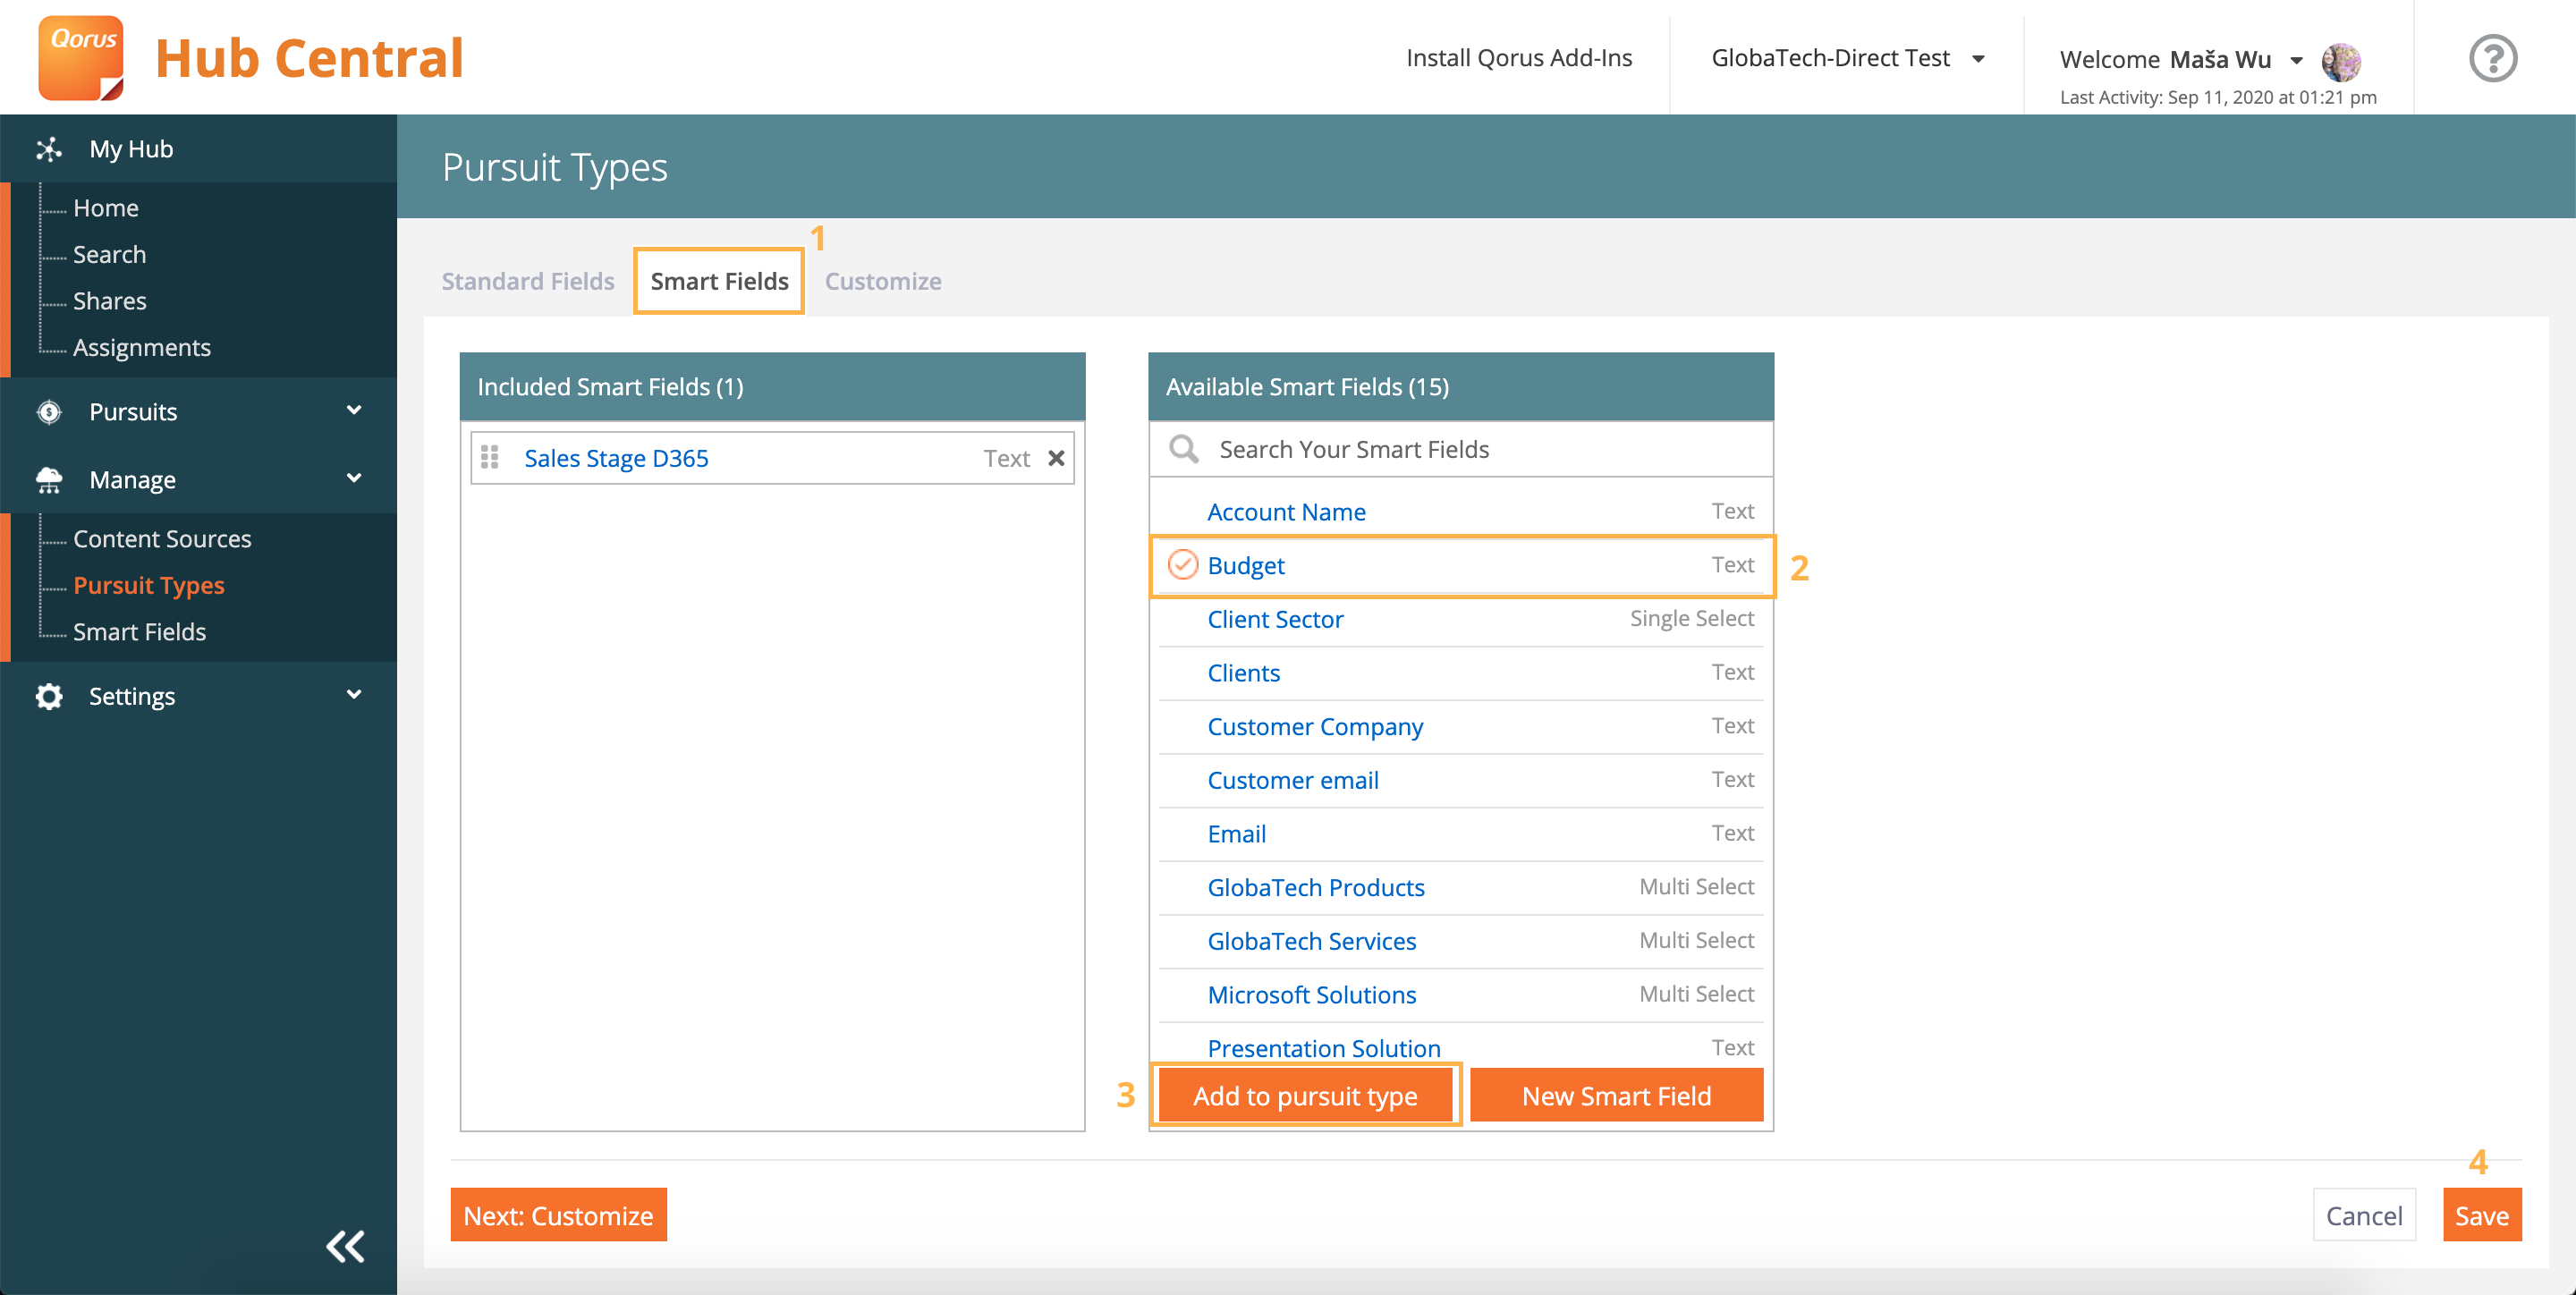Collapse sidebar with double-arrow icon

point(345,1246)
